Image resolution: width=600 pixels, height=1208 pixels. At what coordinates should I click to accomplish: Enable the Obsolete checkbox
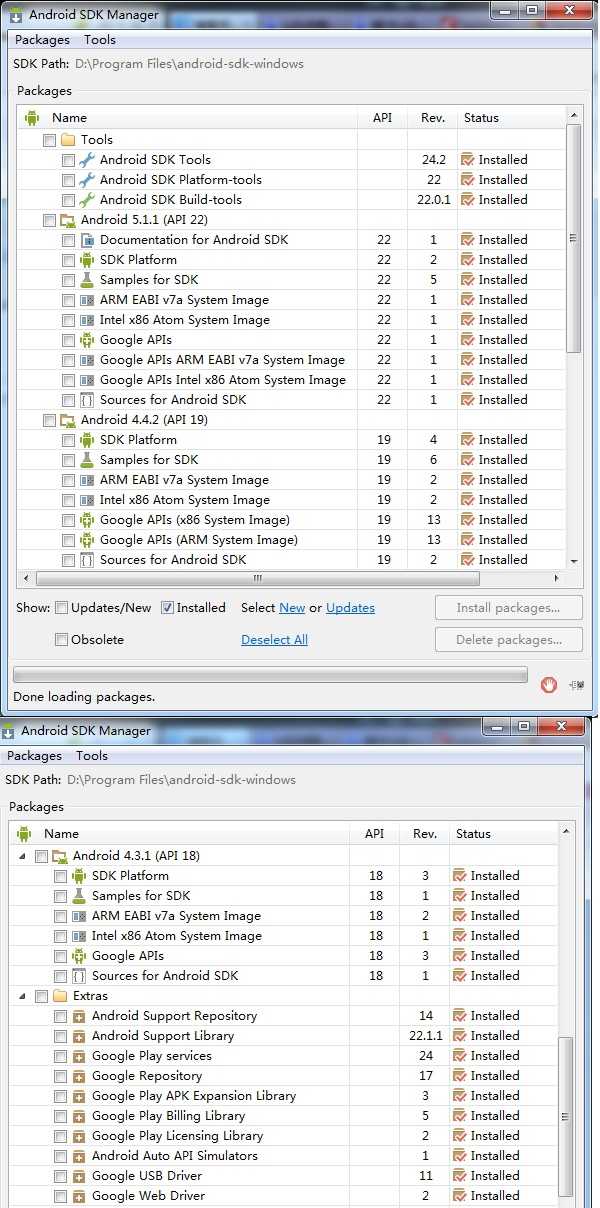click(62, 640)
